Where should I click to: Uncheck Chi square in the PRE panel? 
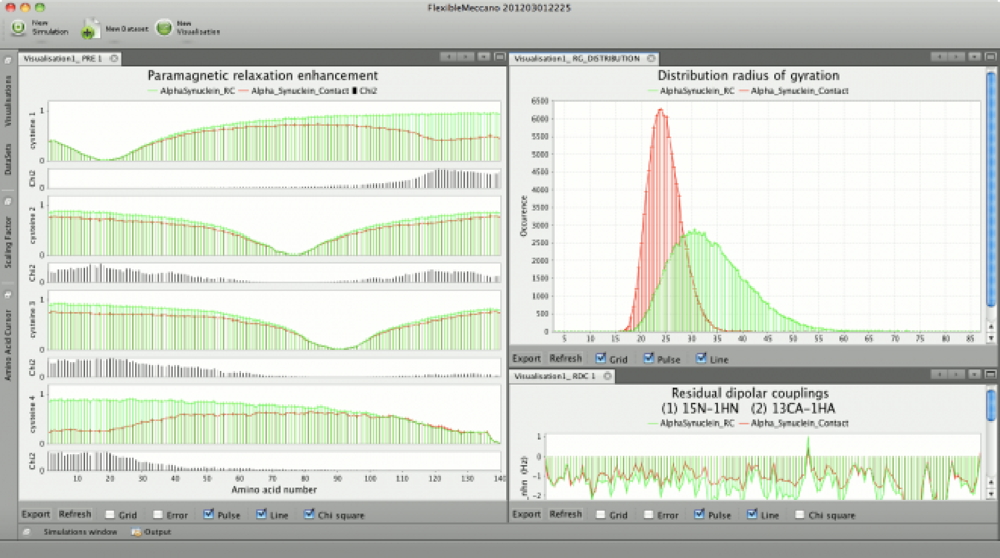[307, 515]
